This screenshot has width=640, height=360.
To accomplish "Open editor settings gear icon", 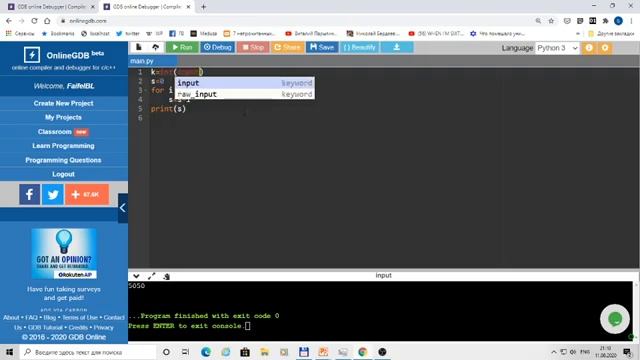I will pyautogui.click(x=605, y=48).
